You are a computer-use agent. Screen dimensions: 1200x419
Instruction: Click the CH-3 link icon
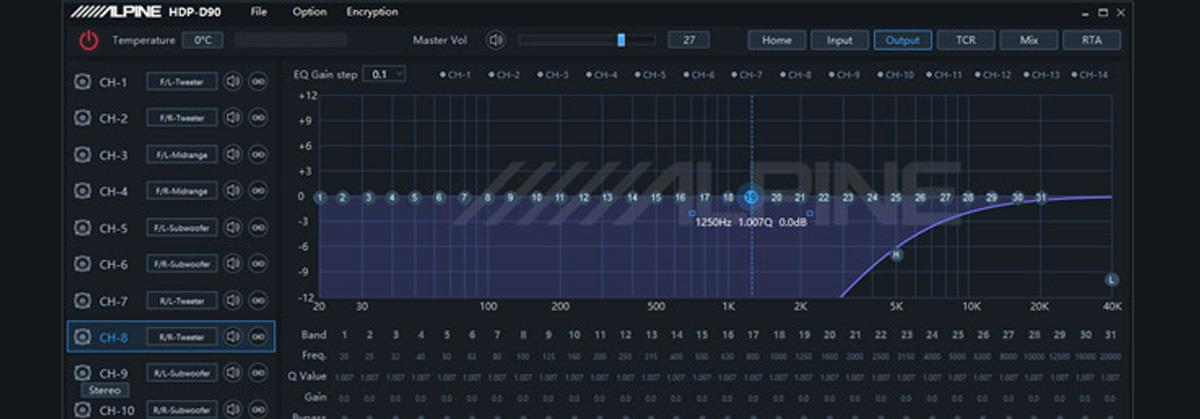click(x=258, y=155)
